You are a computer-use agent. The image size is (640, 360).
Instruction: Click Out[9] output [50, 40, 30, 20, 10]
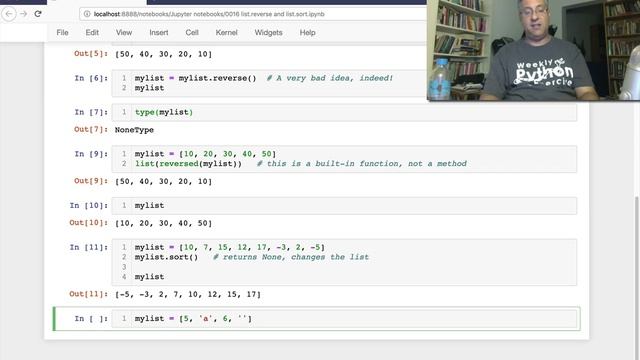(163, 181)
